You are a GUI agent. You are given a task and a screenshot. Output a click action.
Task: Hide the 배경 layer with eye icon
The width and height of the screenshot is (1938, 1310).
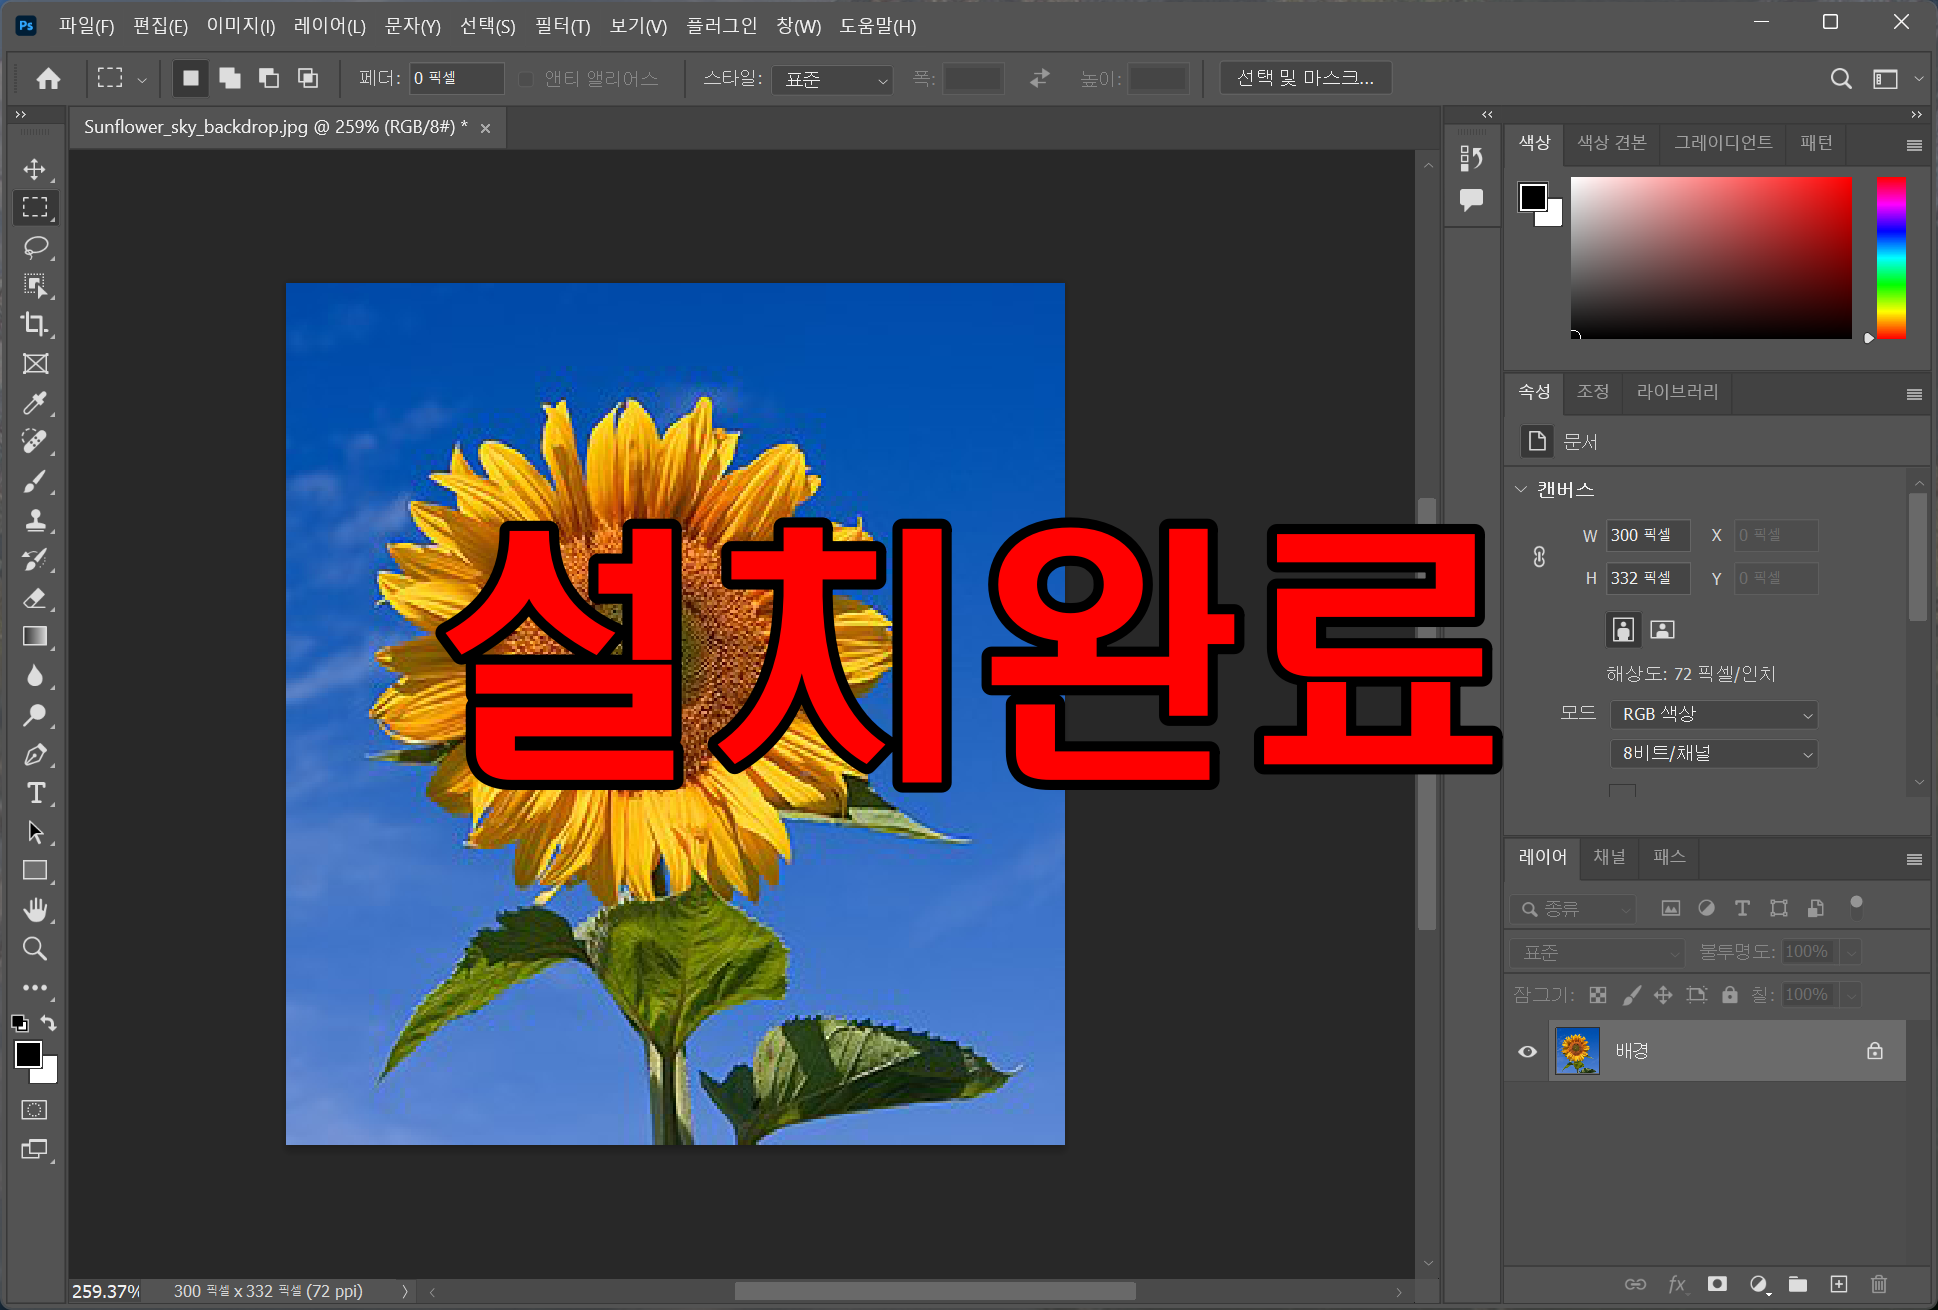1527,1051
